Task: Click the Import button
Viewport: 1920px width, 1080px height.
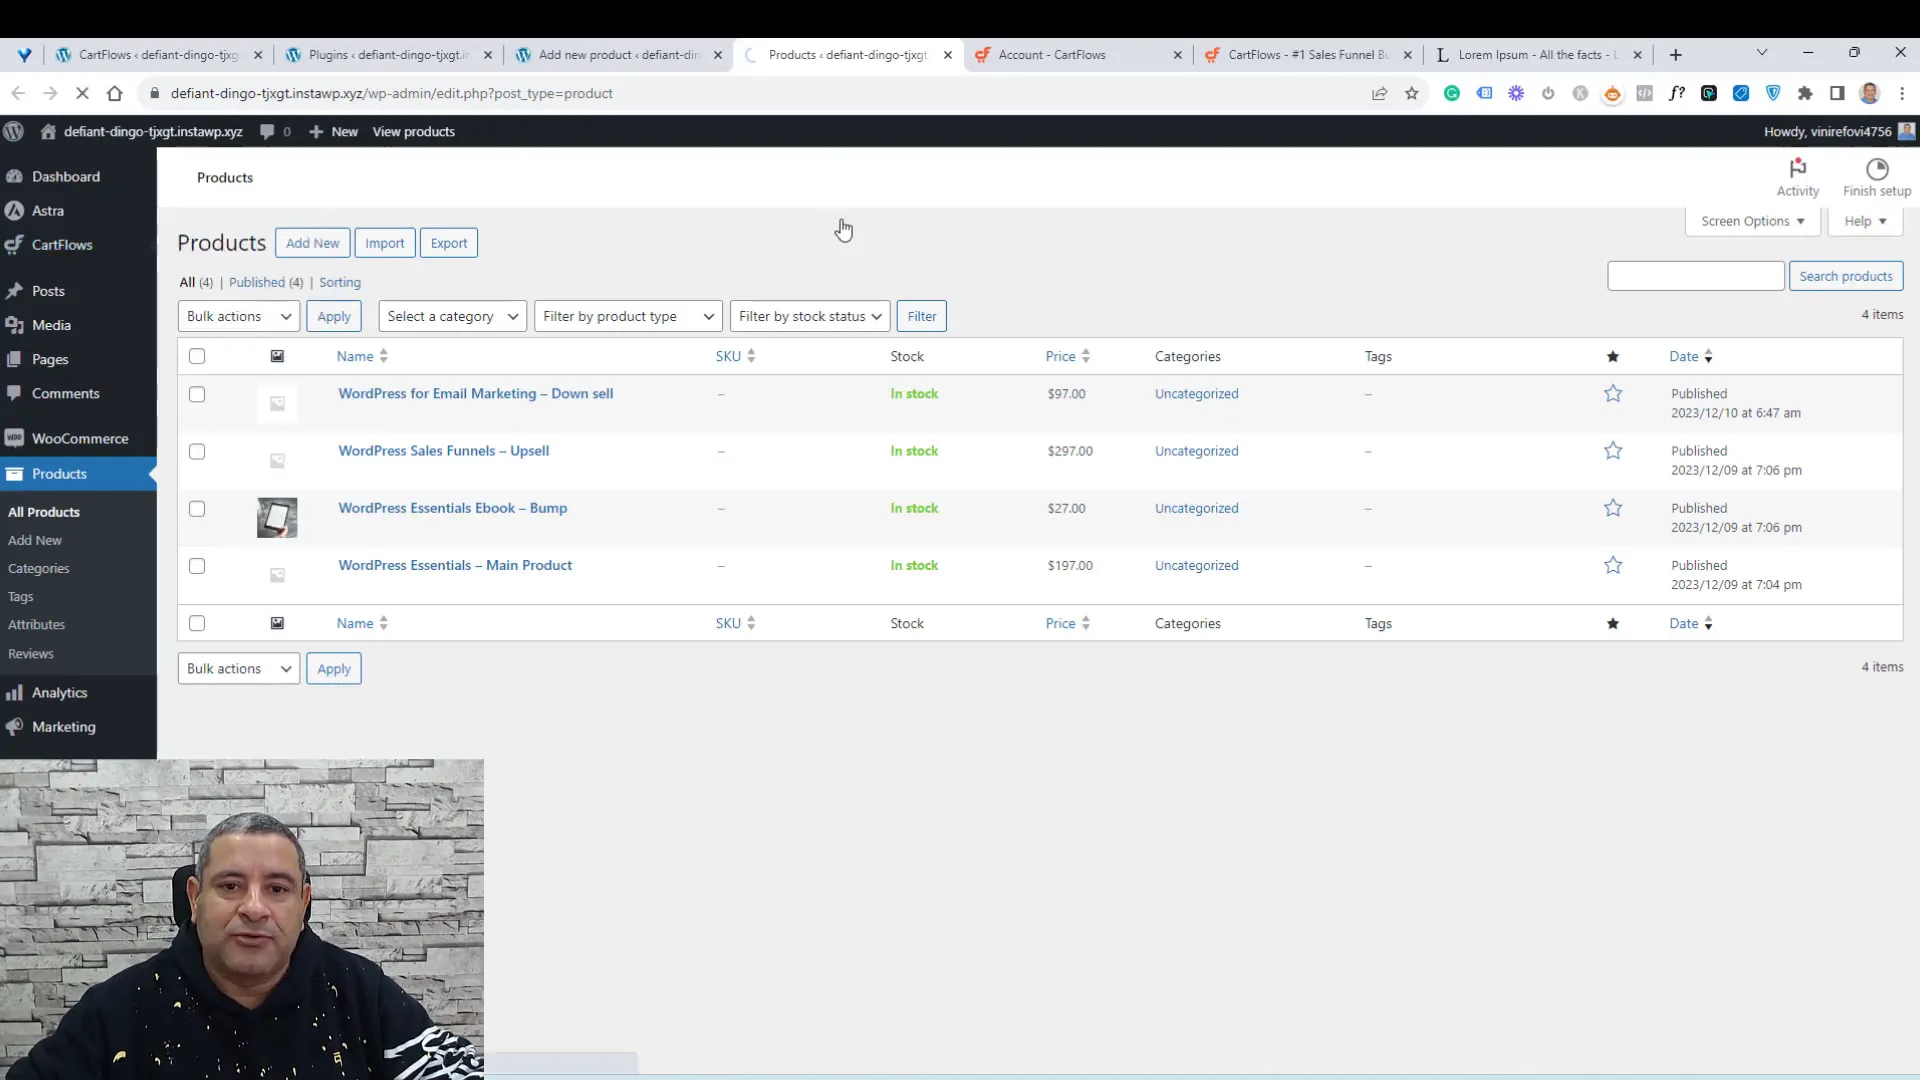Action: (386, 243)
